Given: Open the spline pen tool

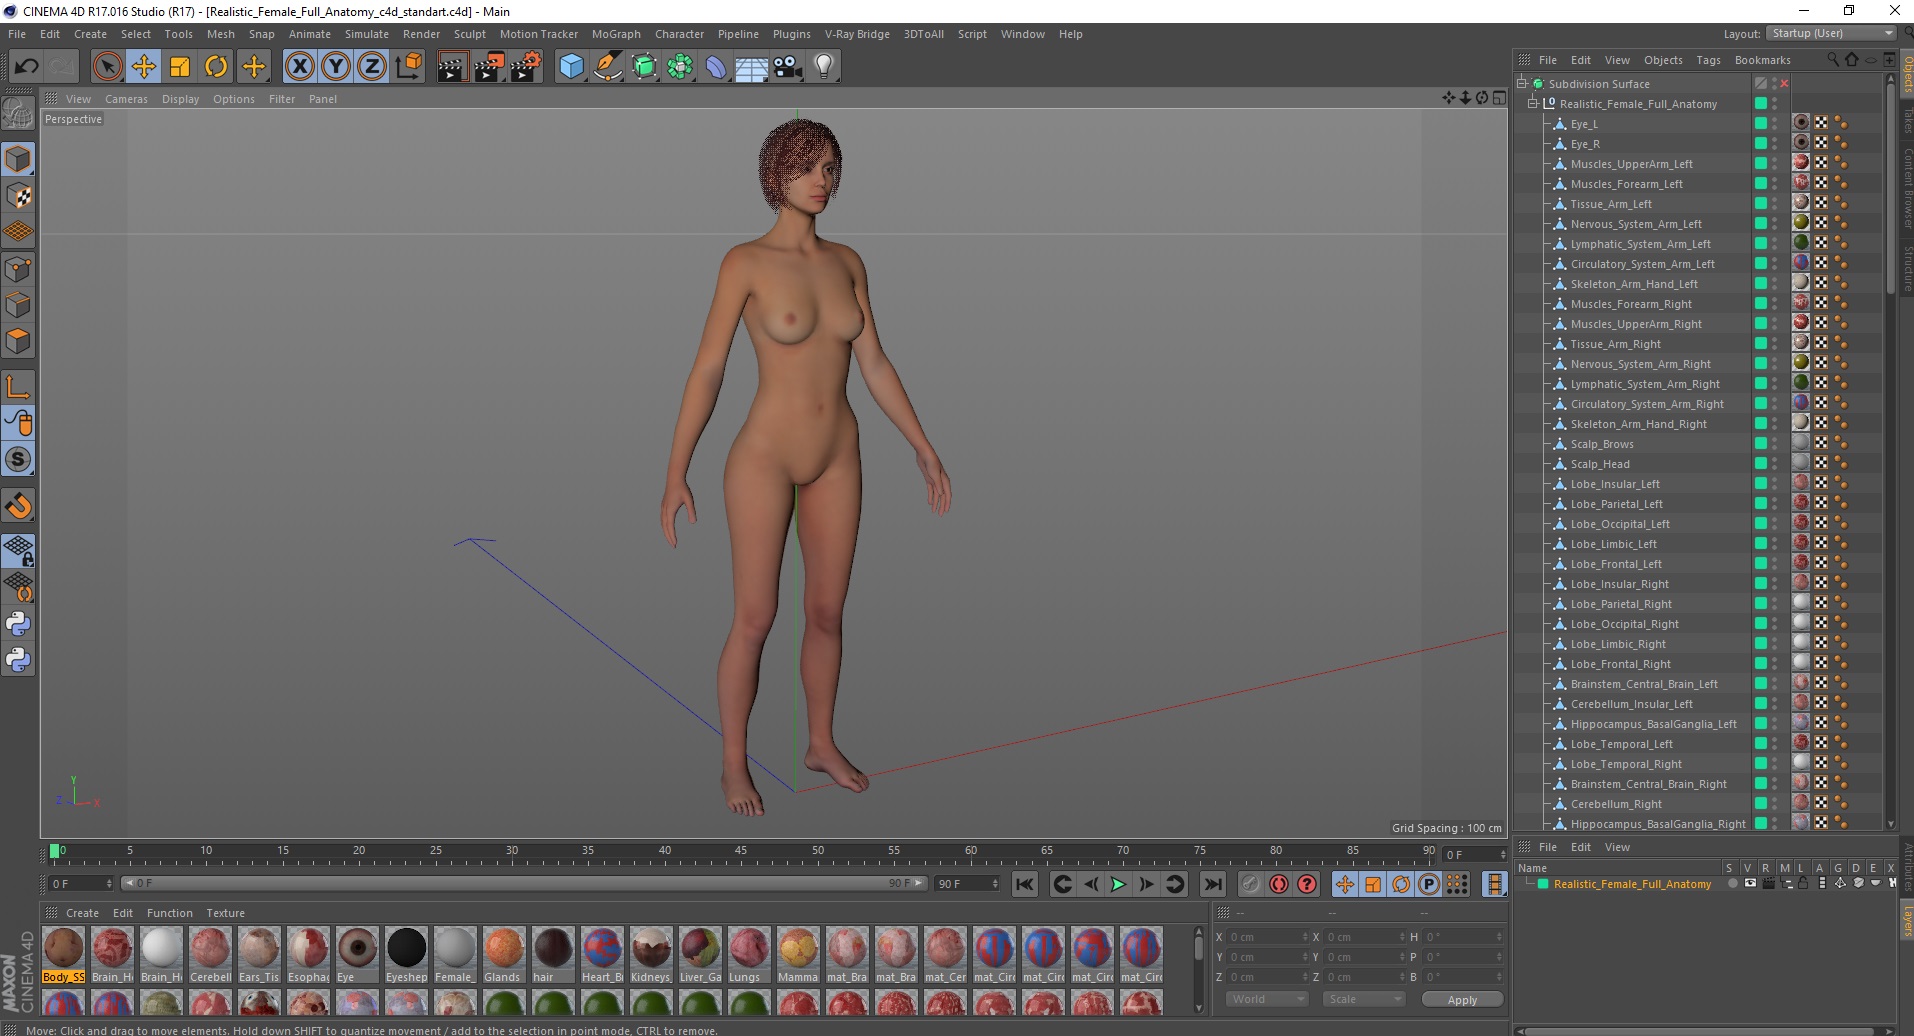Looking at the screenshot, I should point(607,67).
